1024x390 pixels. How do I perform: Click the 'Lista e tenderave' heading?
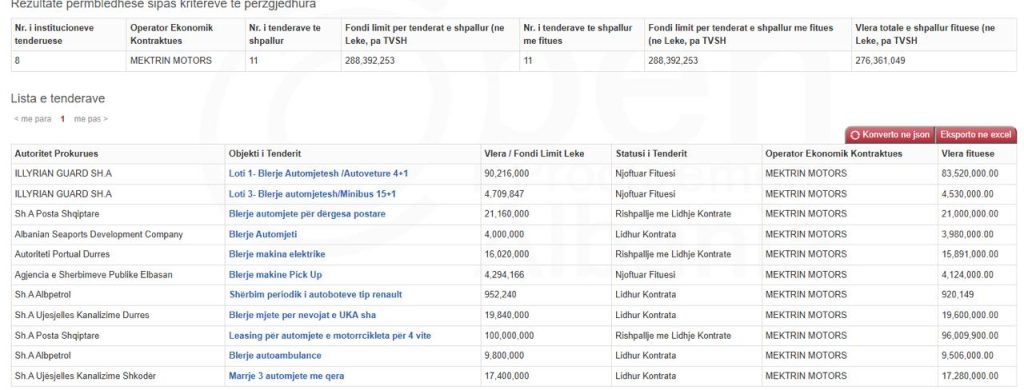tap(57, 99)
